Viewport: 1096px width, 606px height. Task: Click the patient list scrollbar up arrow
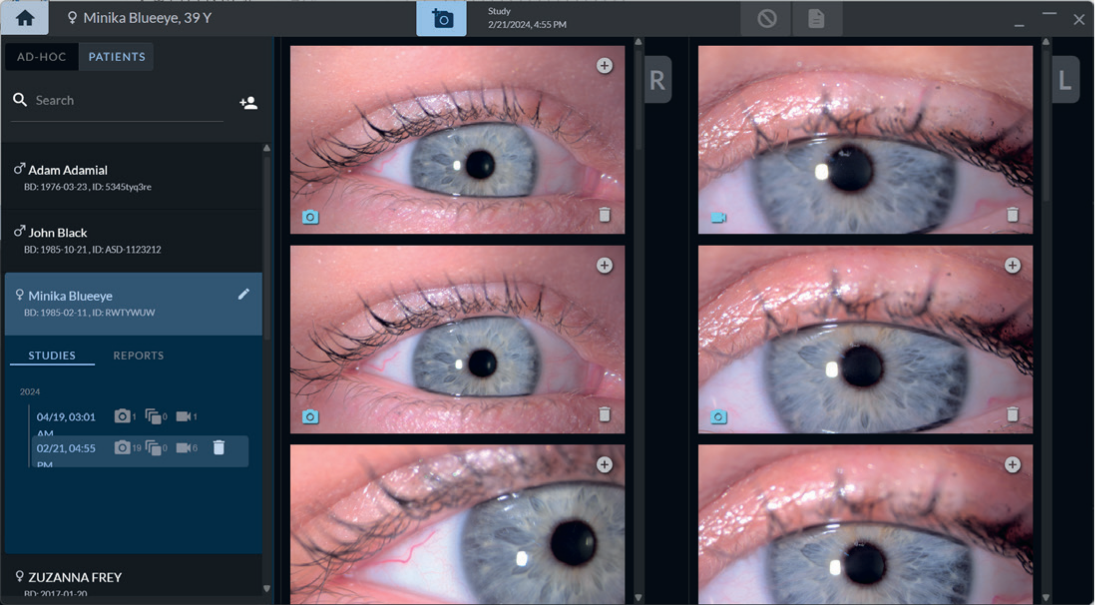point(266,148)
